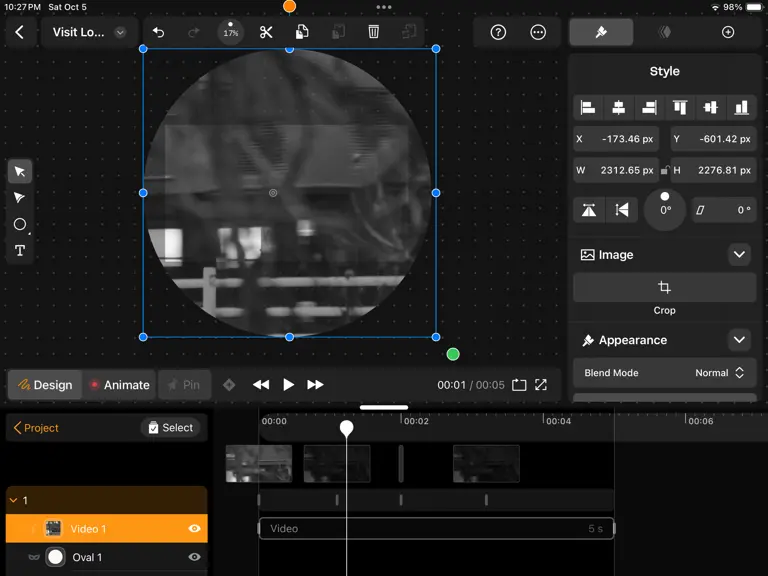Delete selection with trash icon

[374, 32]
